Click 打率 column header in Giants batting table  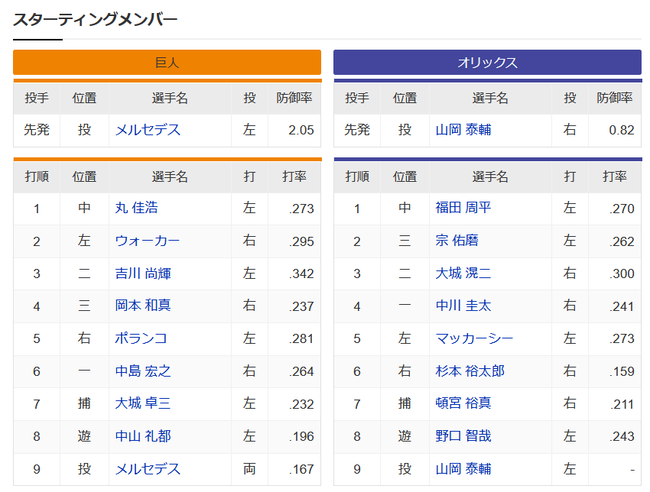pyautogui.click(x=294, y=177)
